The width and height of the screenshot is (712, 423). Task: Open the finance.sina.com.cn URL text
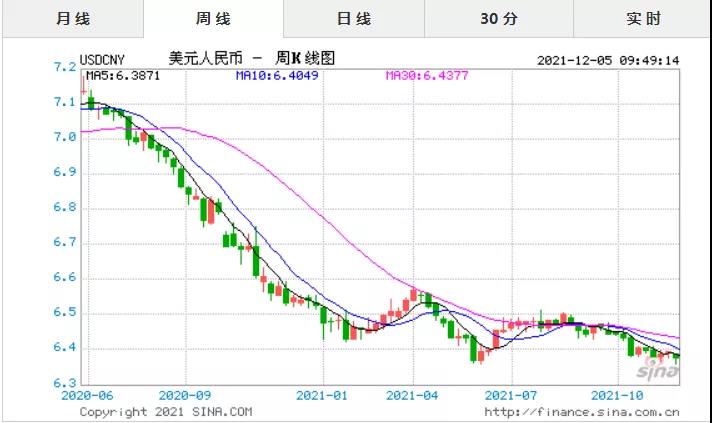click(582, 411)
